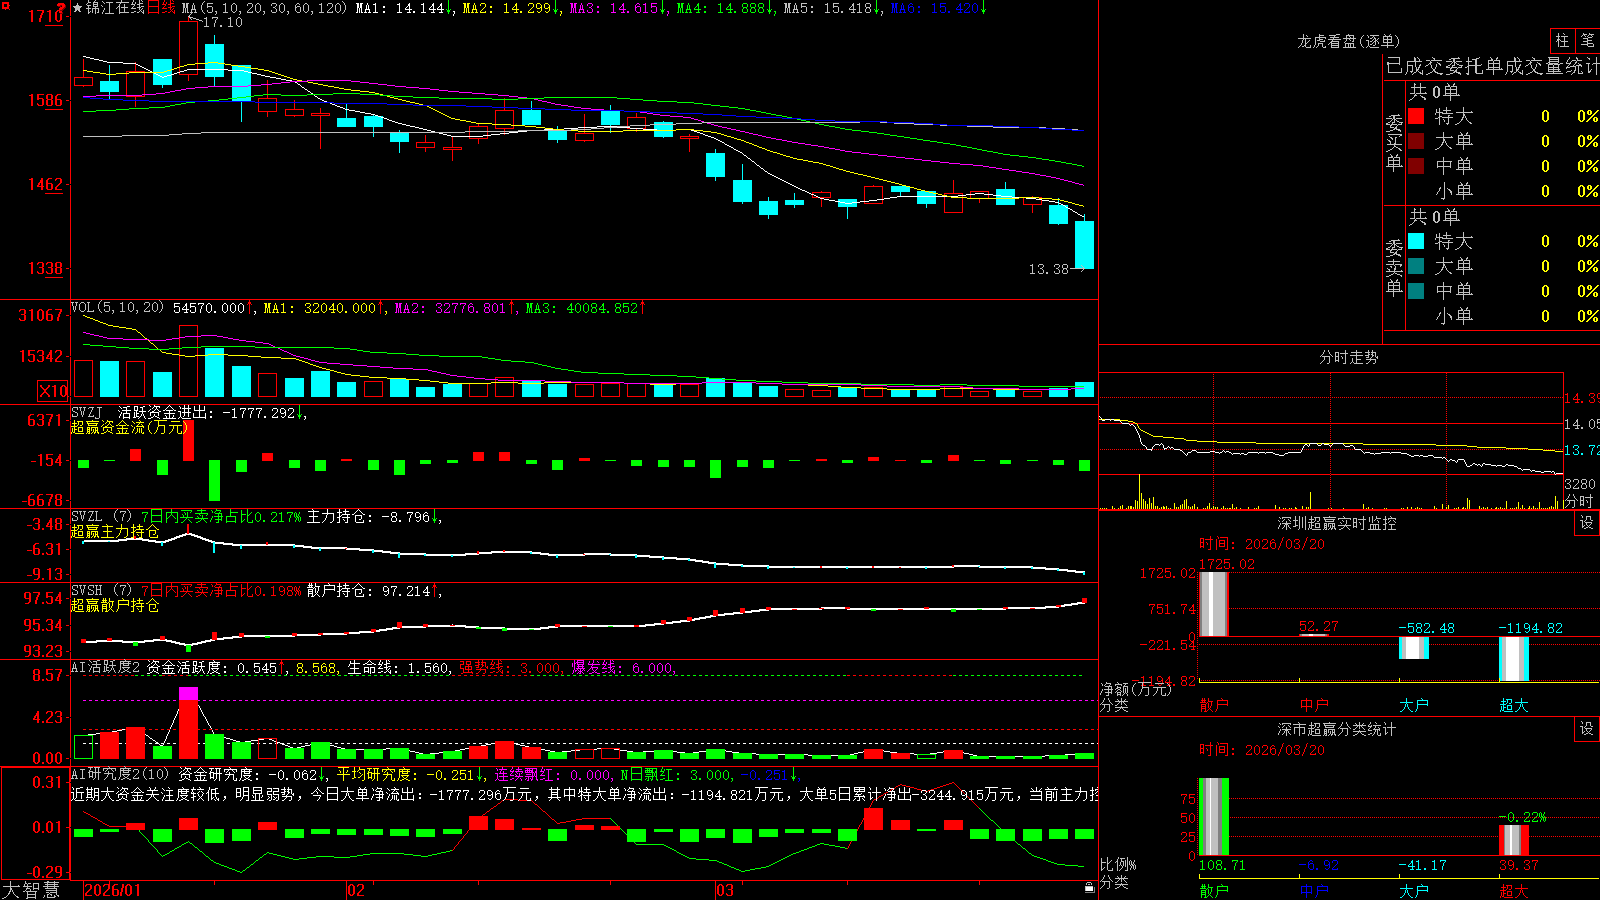The height and width of the screenshot is (900, 1600).
Task: Open the SVSH (7) indicator label
Action: click(101, 591)
